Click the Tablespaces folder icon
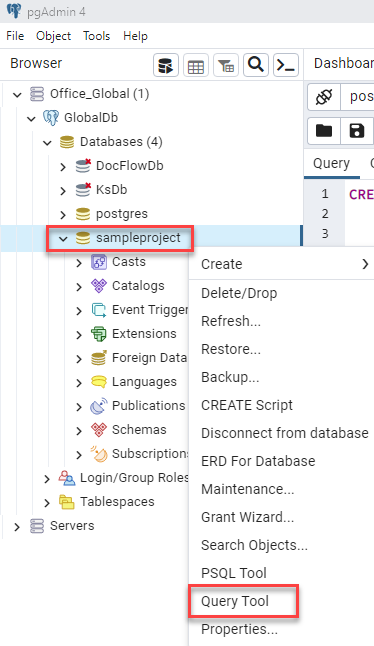The height and width of the screenshot is (646, 374). tap(67, 502)
